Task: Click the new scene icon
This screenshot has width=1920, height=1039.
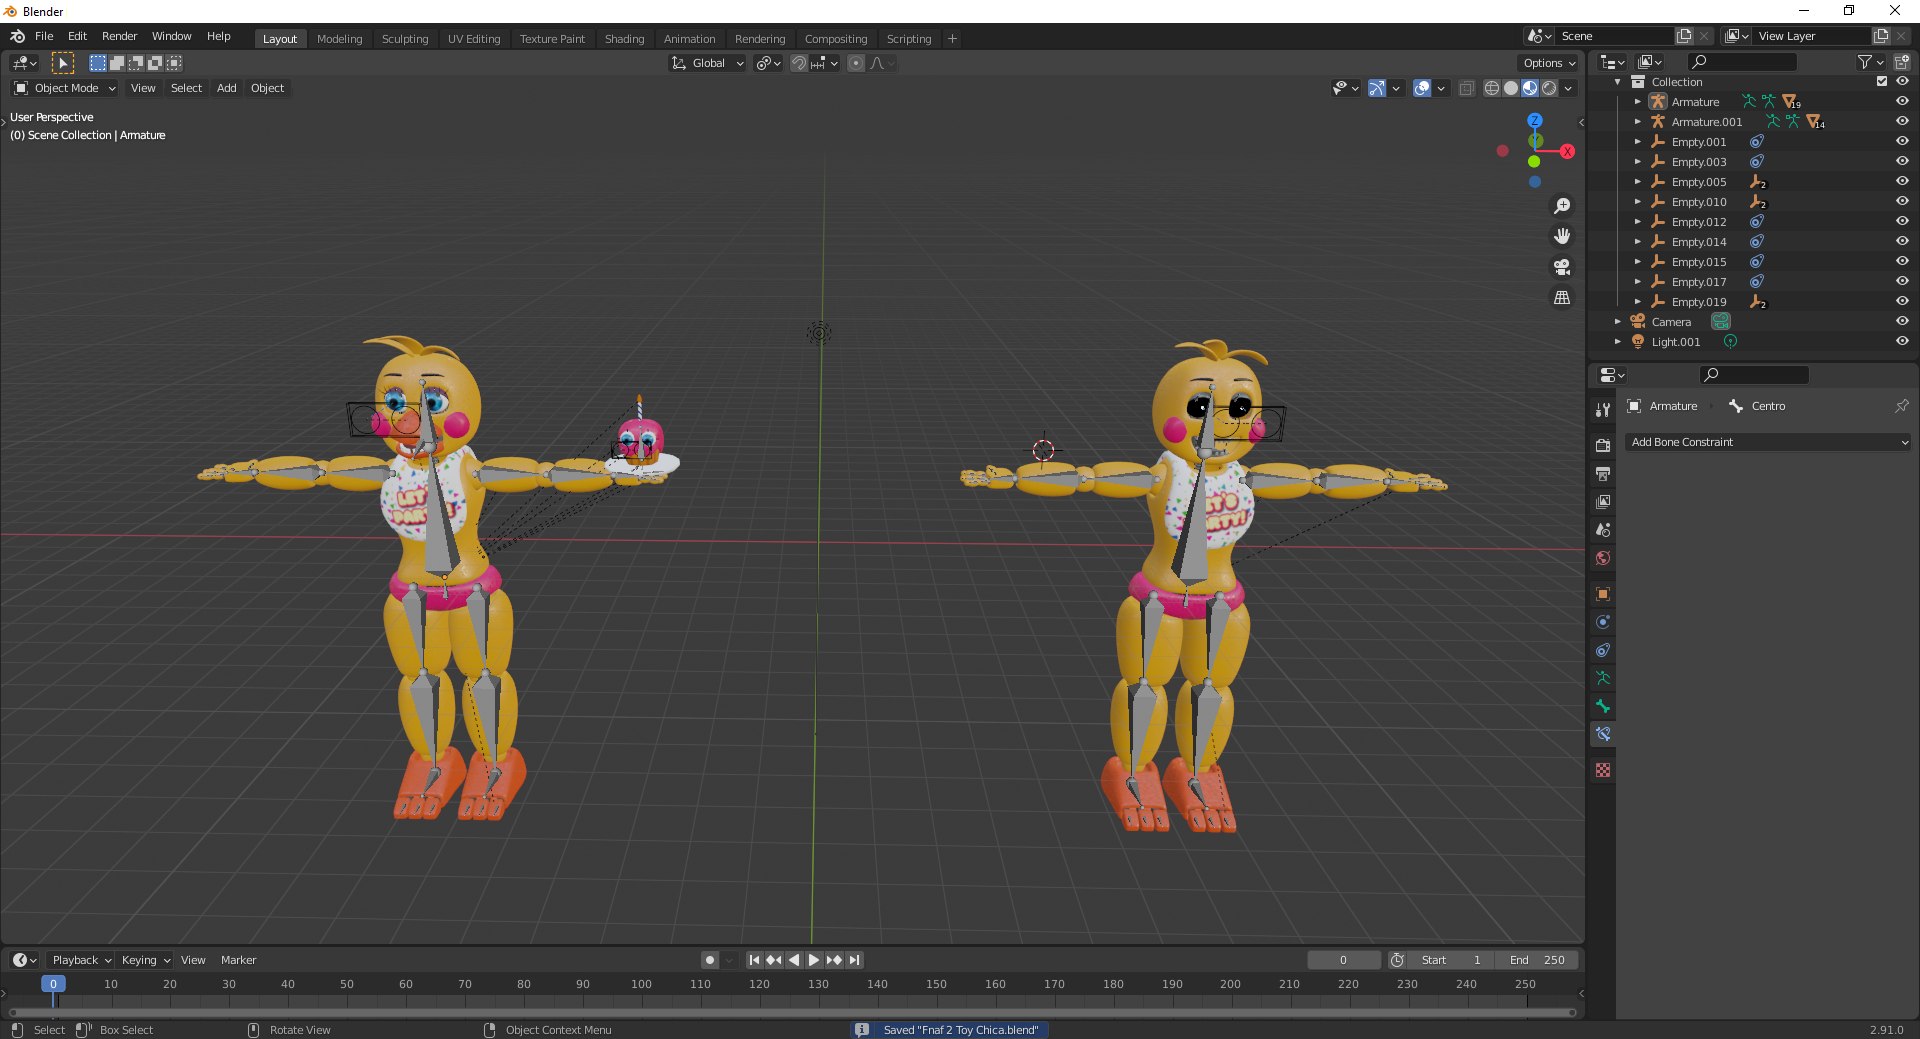Action: (x=1684, y=36)
